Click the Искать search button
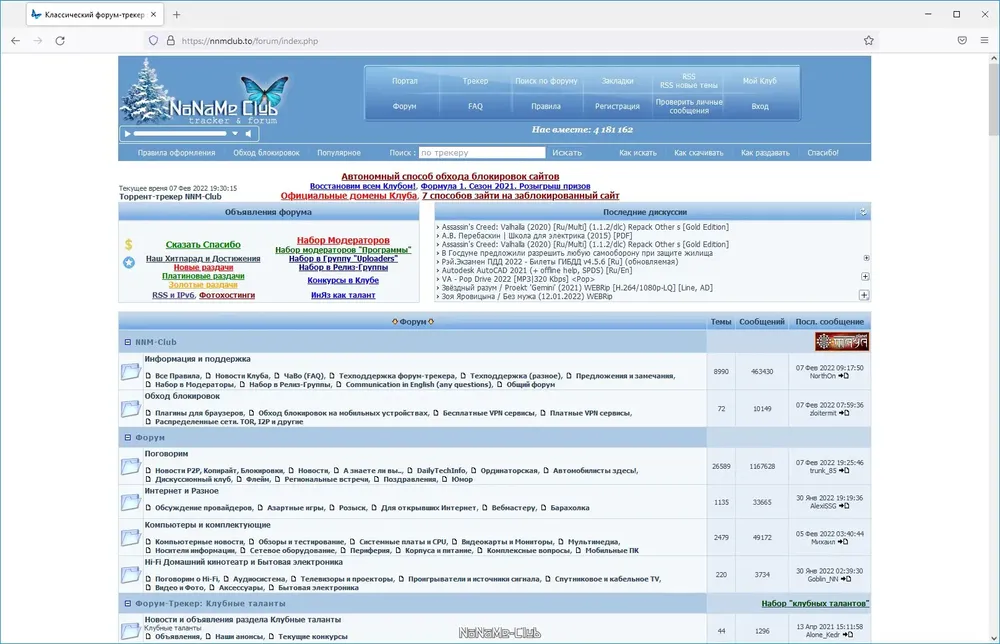The height and width of the screenshot is (644, 1000). click(567, 153)
